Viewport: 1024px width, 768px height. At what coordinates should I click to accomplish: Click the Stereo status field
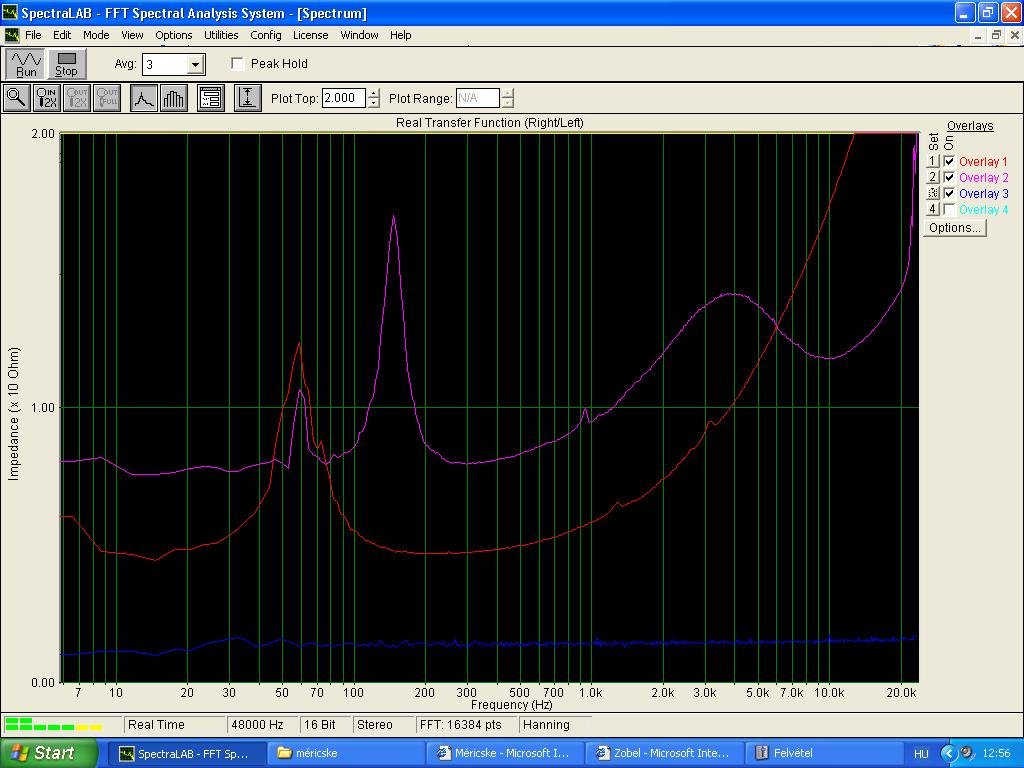tap(382, 725)
